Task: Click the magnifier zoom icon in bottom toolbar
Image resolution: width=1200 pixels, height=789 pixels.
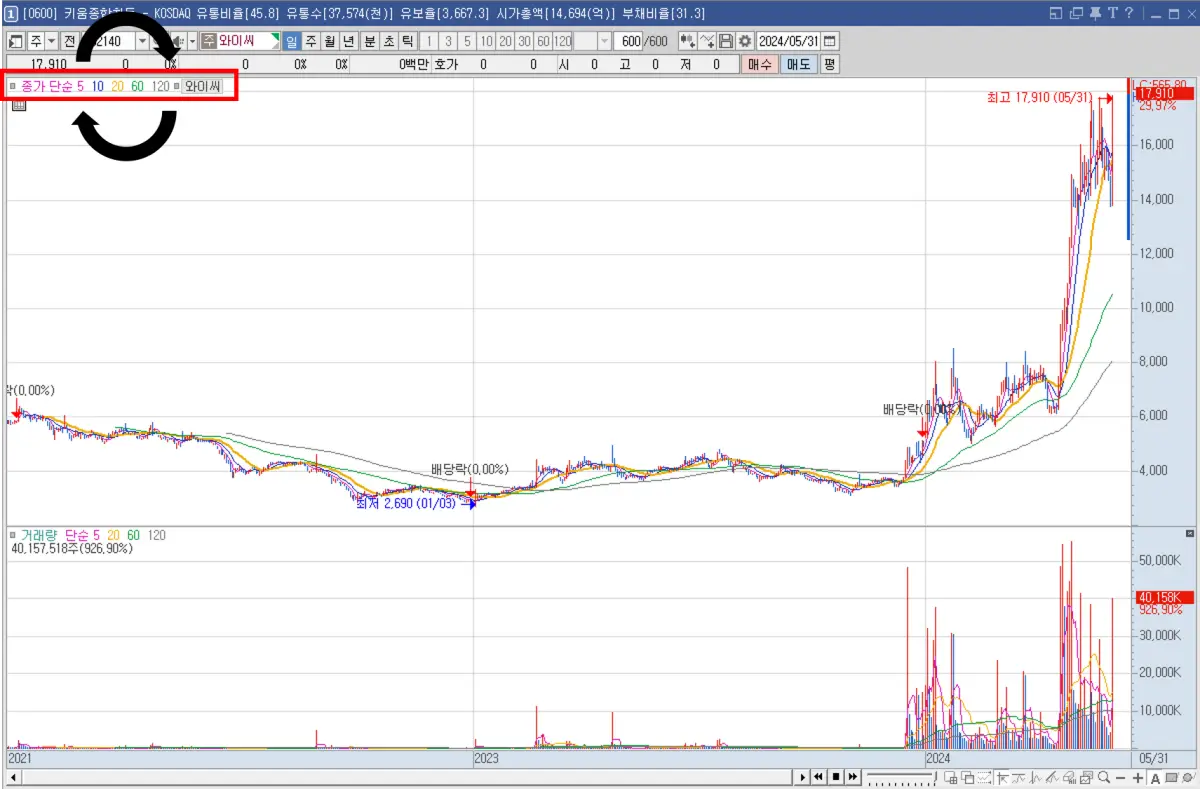Action: 1104,777
